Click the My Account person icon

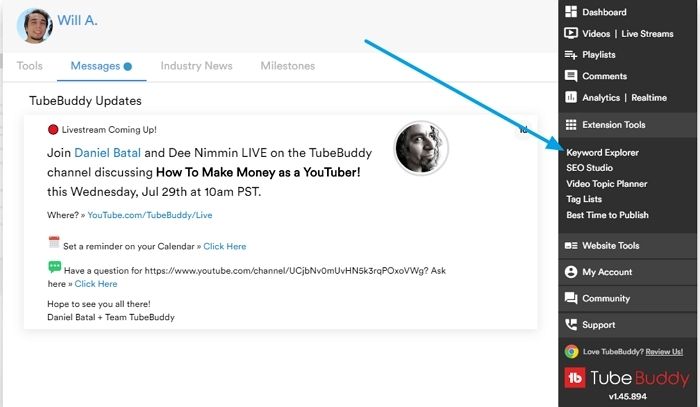(x=571, y=272)
